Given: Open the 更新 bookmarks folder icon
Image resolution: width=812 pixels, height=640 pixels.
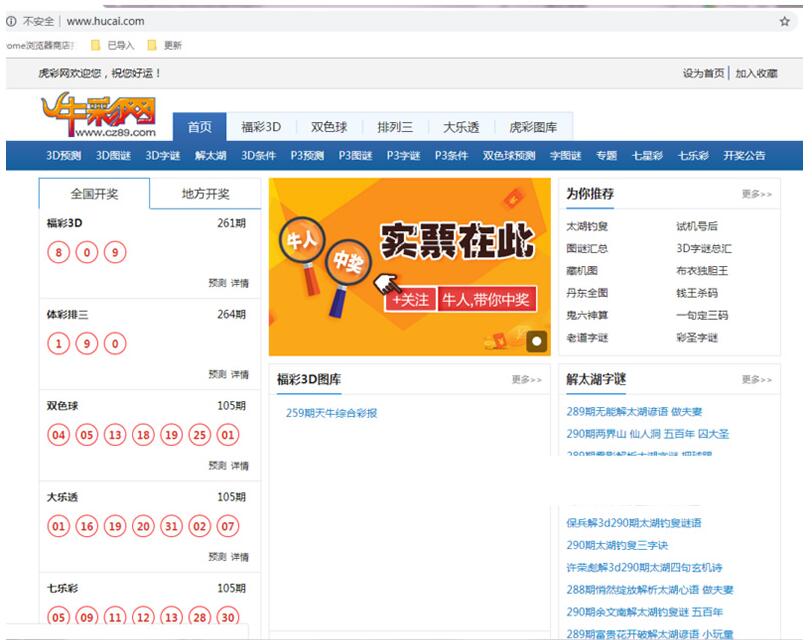Looking at the screenshot, I should click(152, 44).
